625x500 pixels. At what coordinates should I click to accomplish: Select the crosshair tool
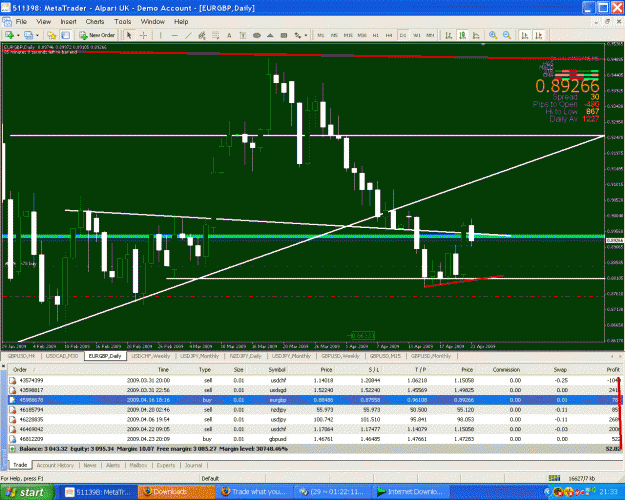coord(143,35)
